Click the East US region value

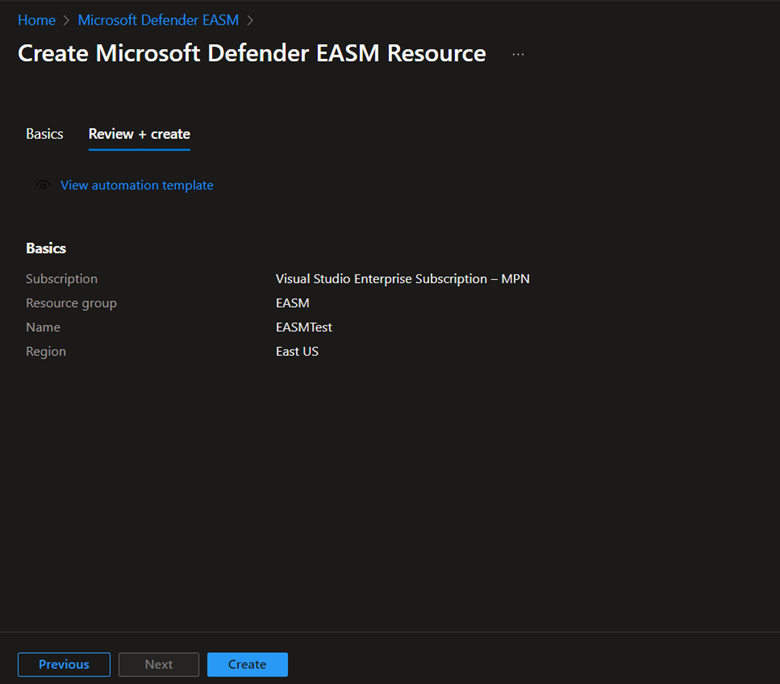[297, 352]
